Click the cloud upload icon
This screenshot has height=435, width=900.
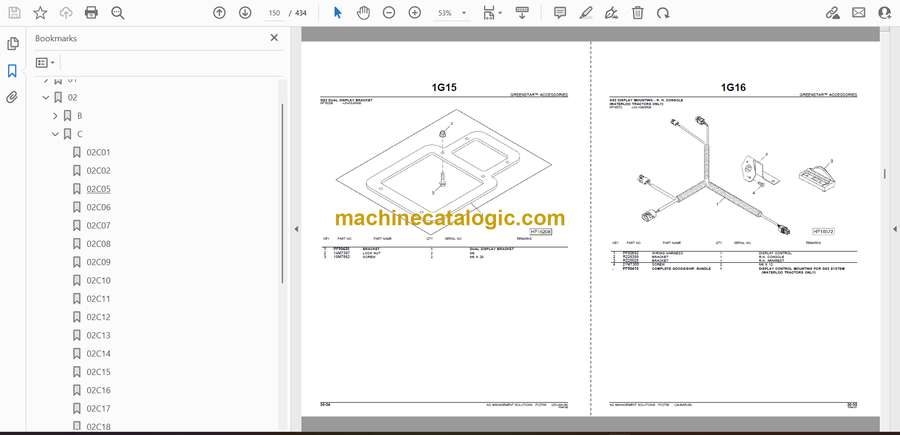point(66,13)
